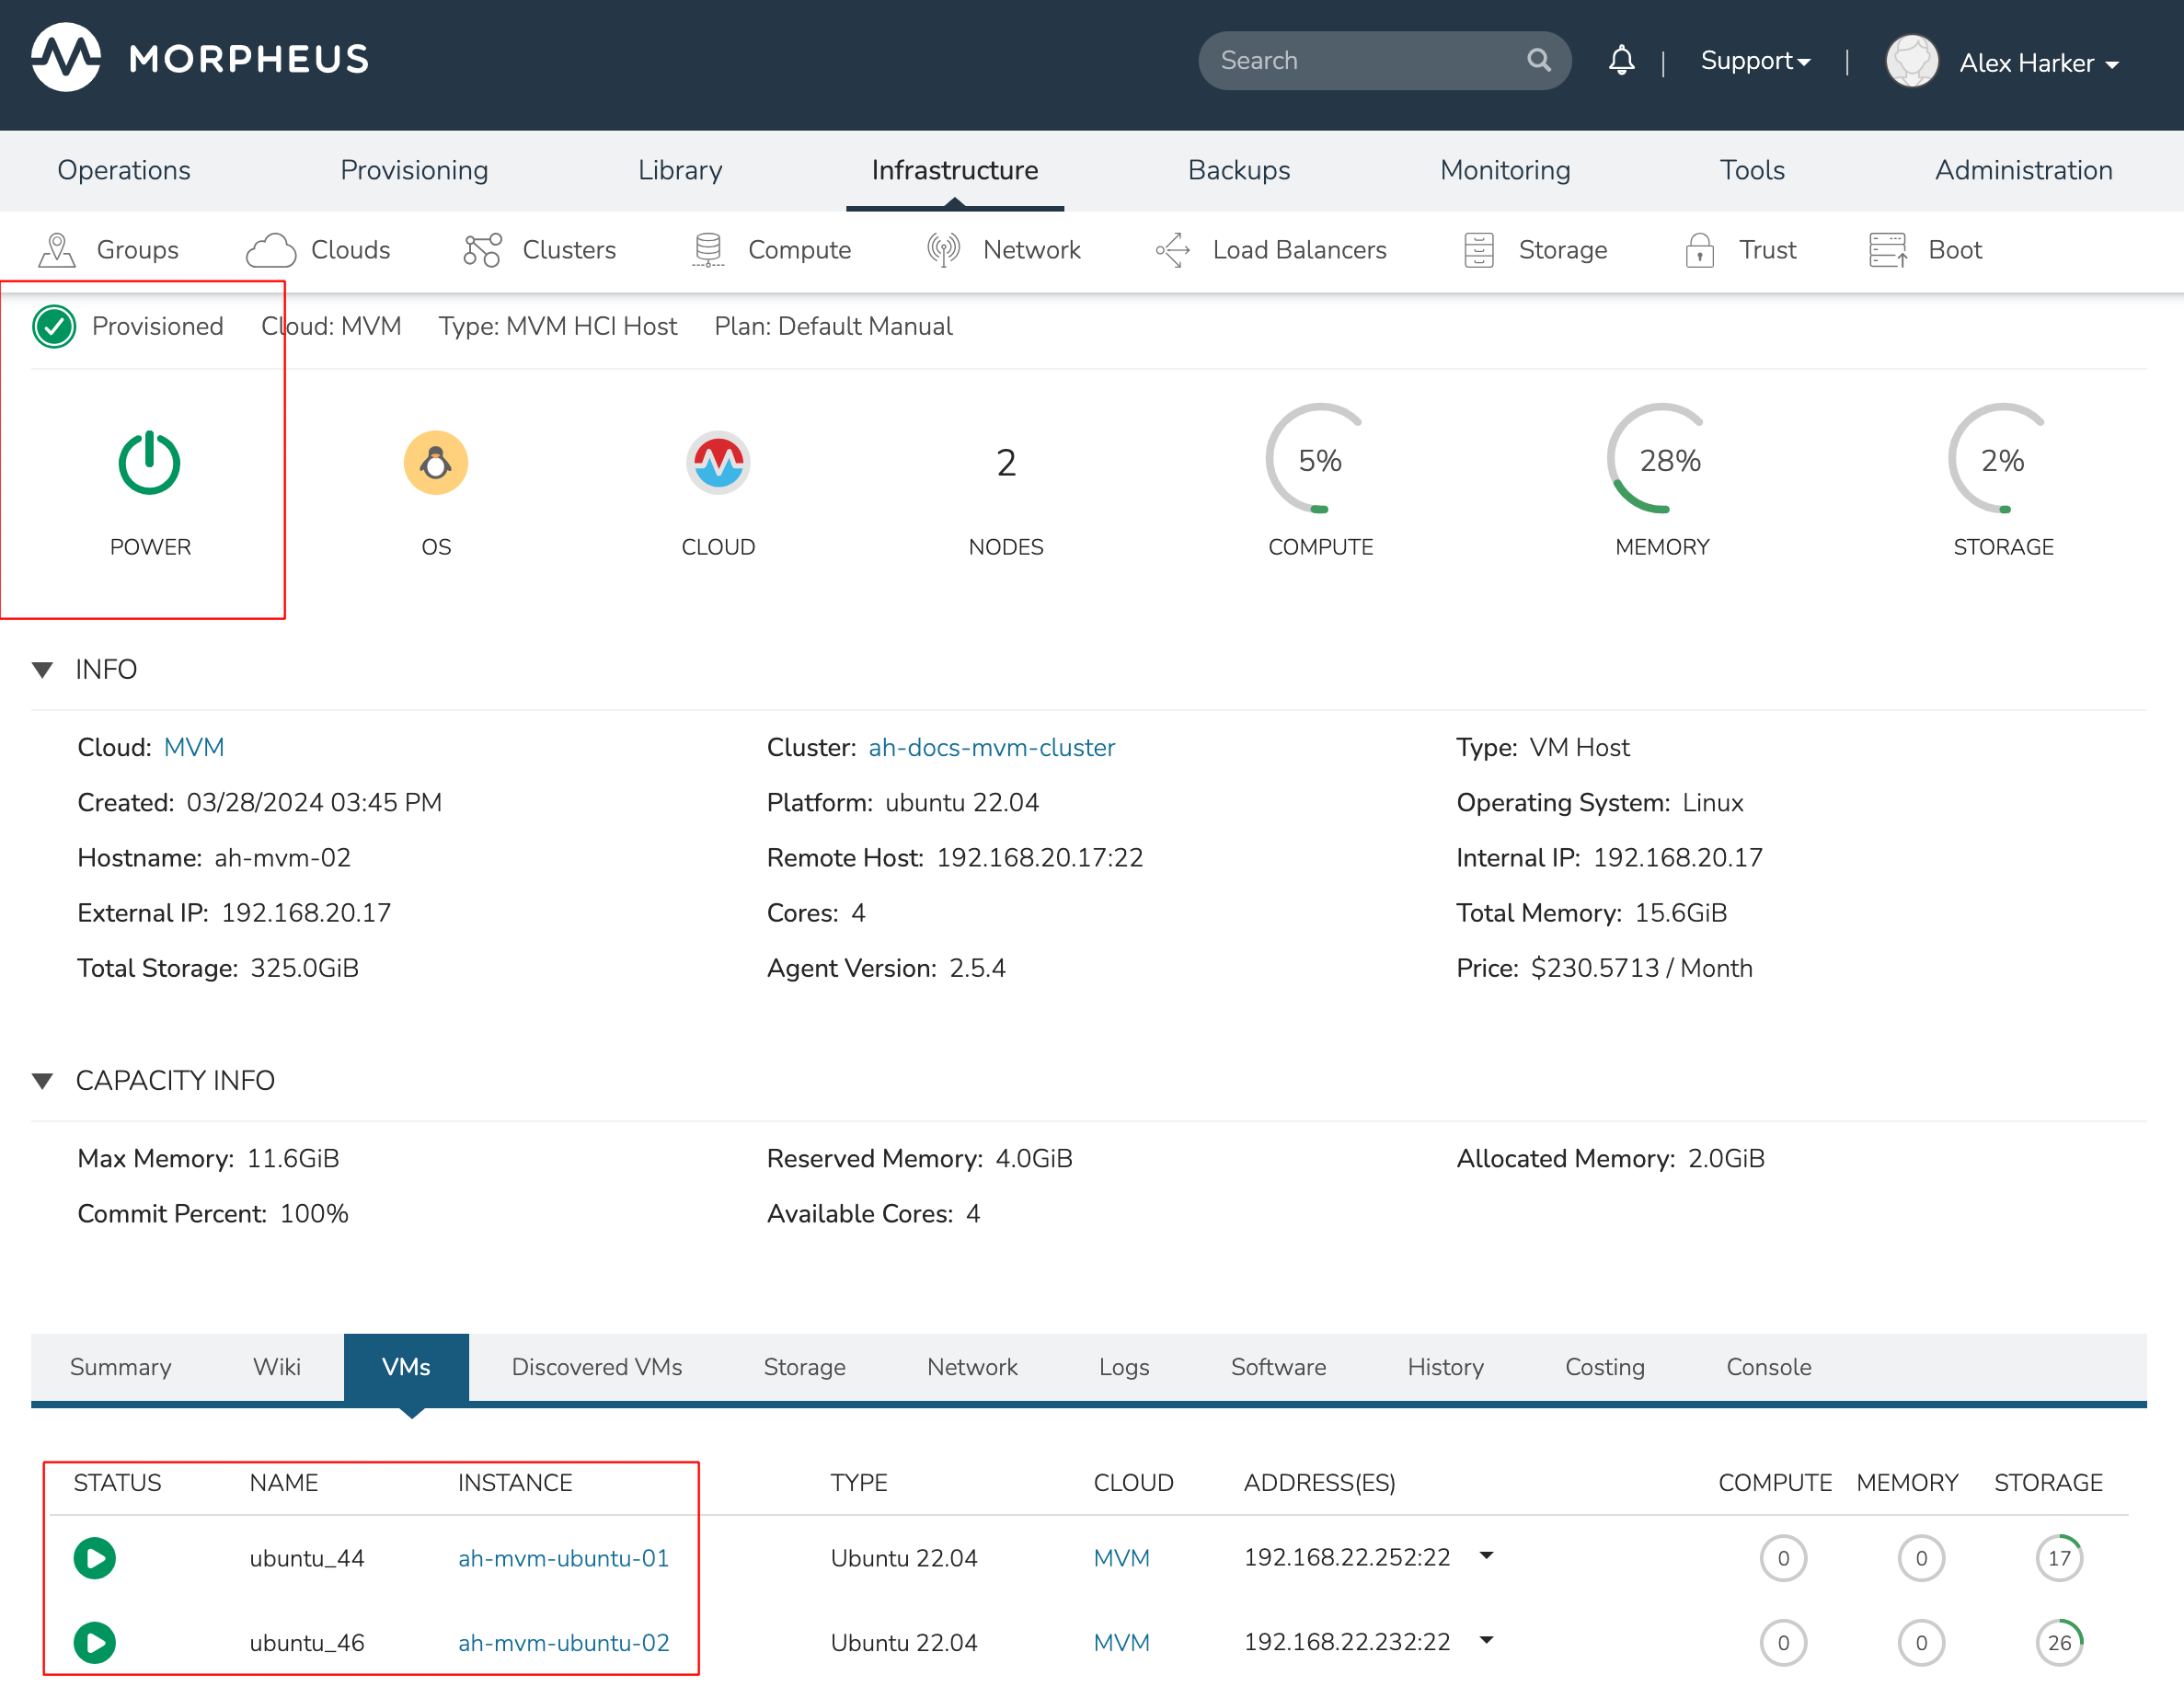Collapse the INFO section
The width and height of the screenshot is (2184, 1698).
click(43, 669)
